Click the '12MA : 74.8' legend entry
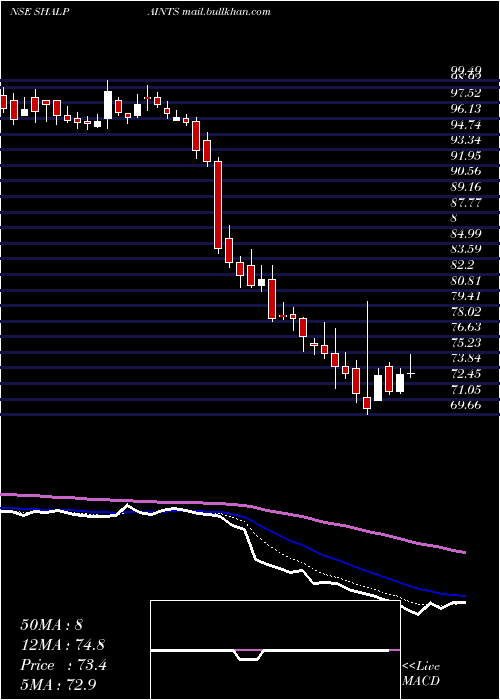Screen dimensions: 500x700 [x=63, y=645]
